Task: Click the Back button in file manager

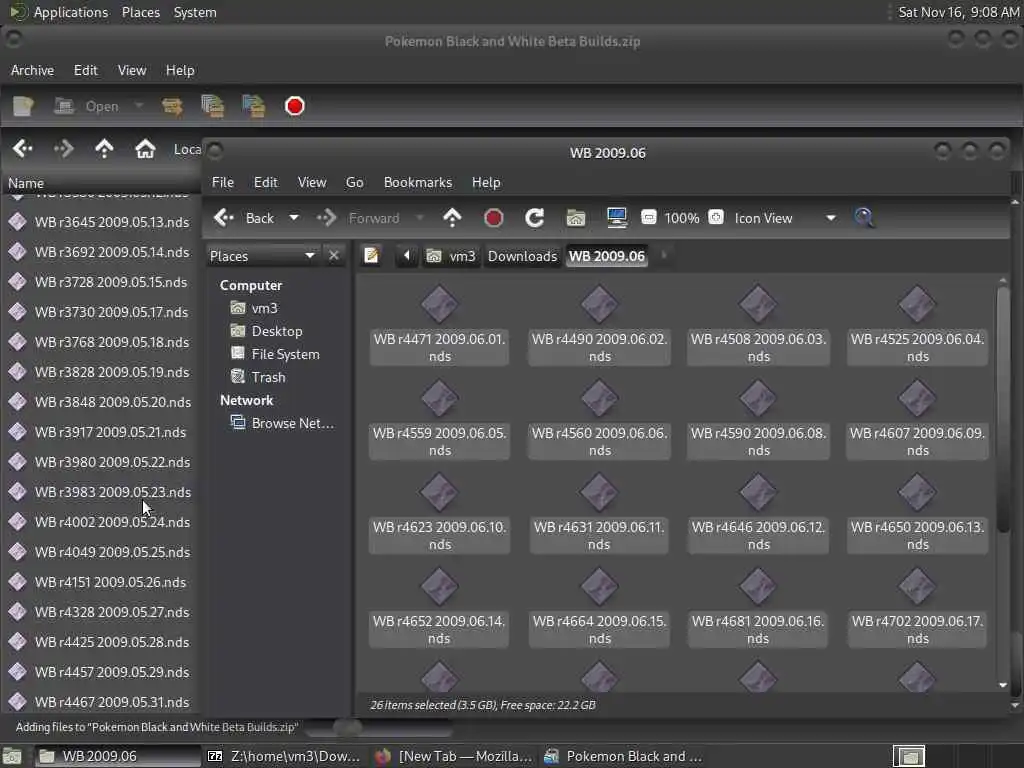Action: point(245,218)
